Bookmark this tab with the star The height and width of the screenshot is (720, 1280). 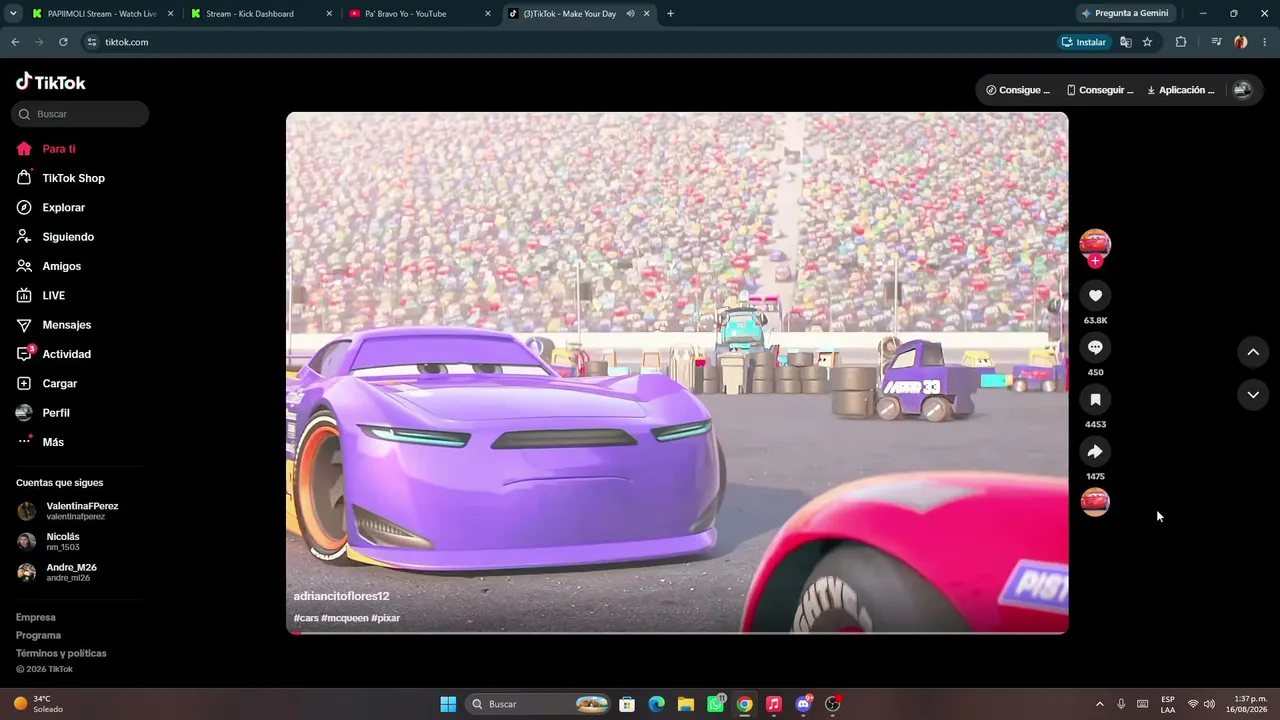click(x=1147, y=42)
